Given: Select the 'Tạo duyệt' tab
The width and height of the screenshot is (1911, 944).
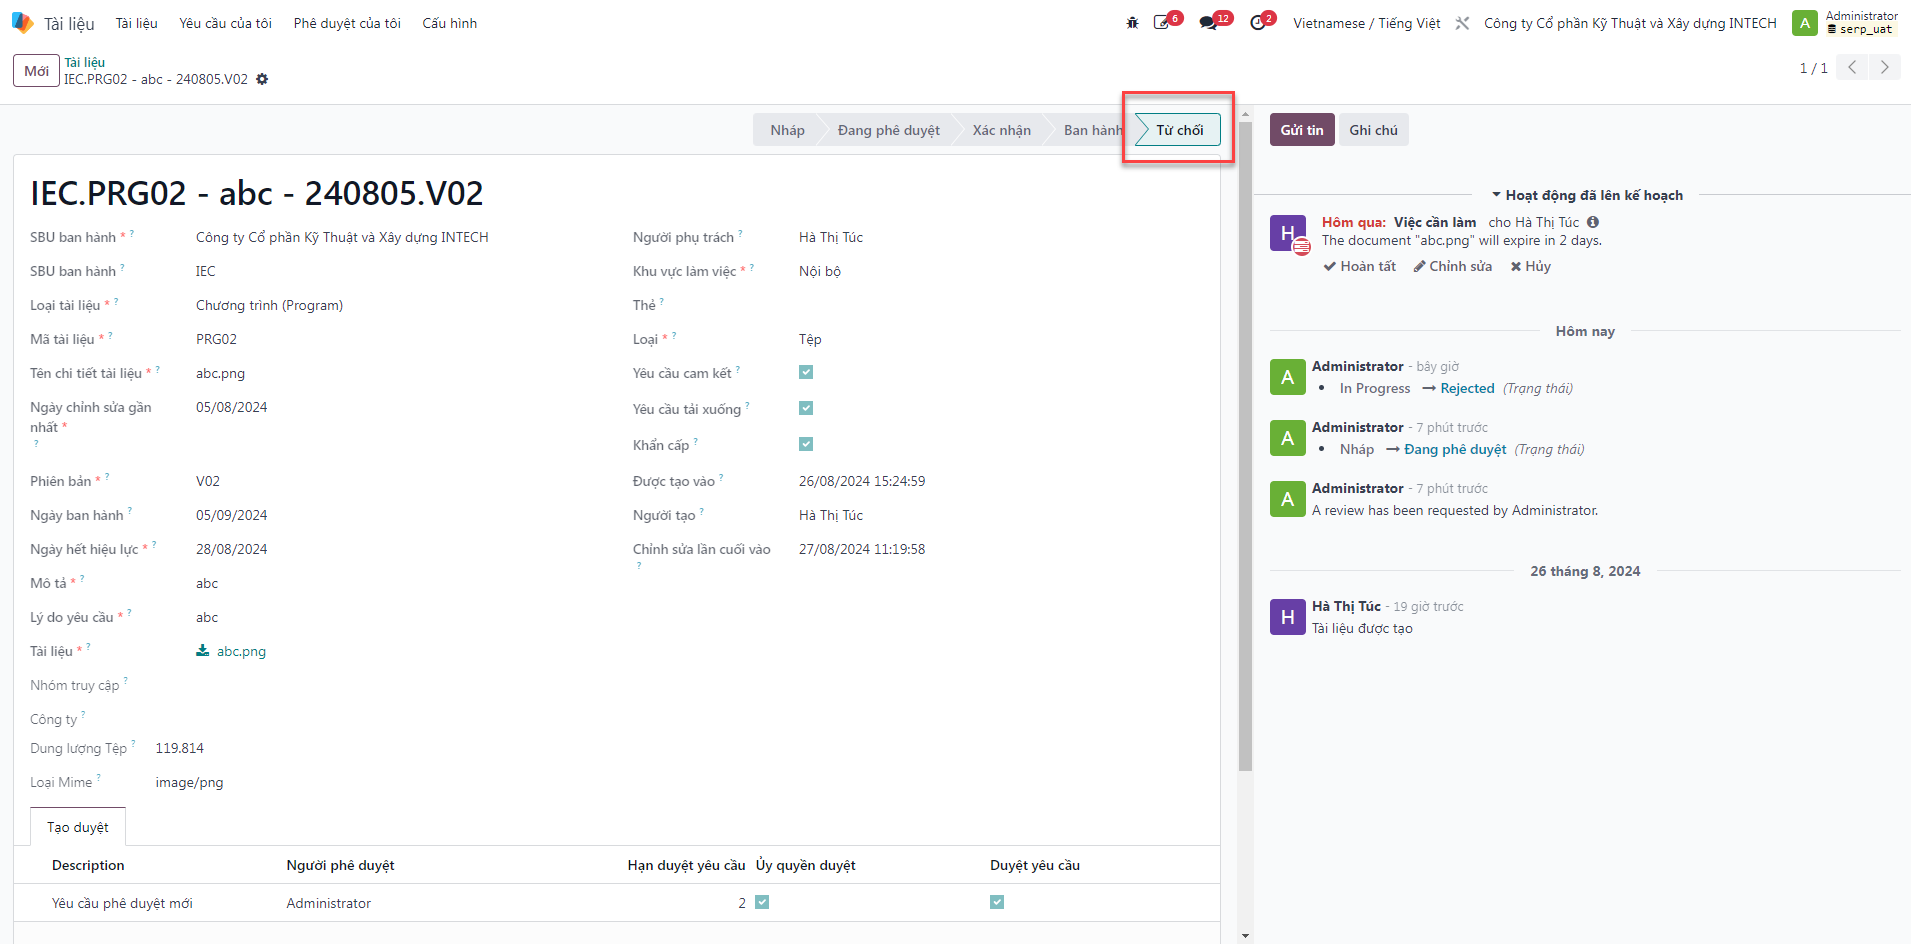Looking at the screenshot, I should [78, 827].
